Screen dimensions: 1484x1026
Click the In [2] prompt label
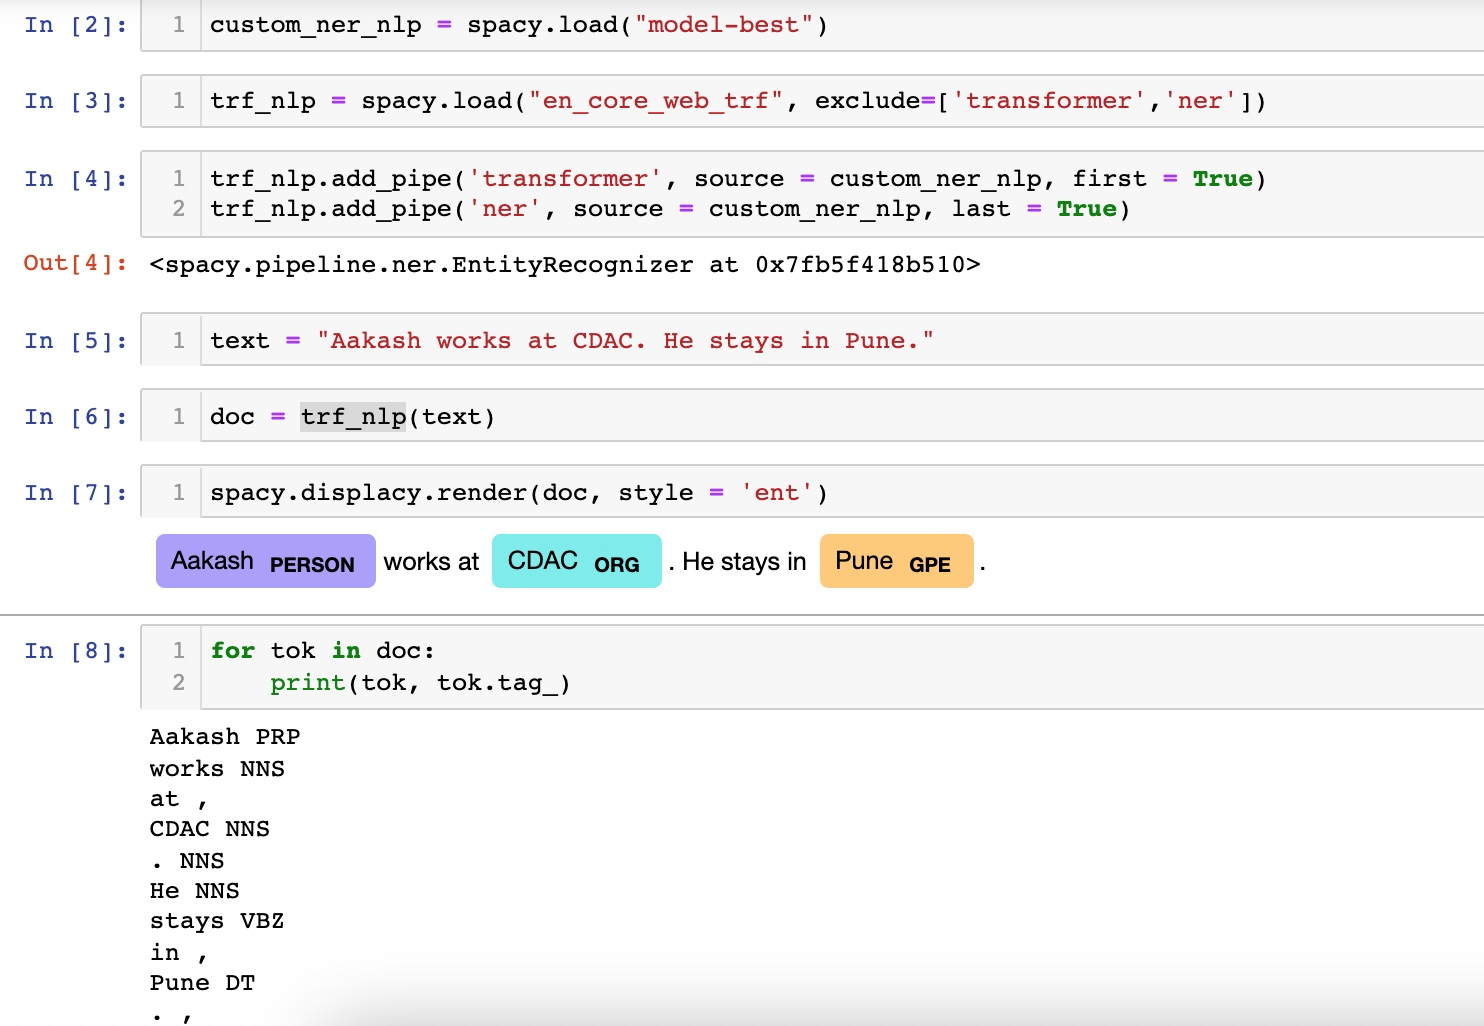(x=77, y=25)
